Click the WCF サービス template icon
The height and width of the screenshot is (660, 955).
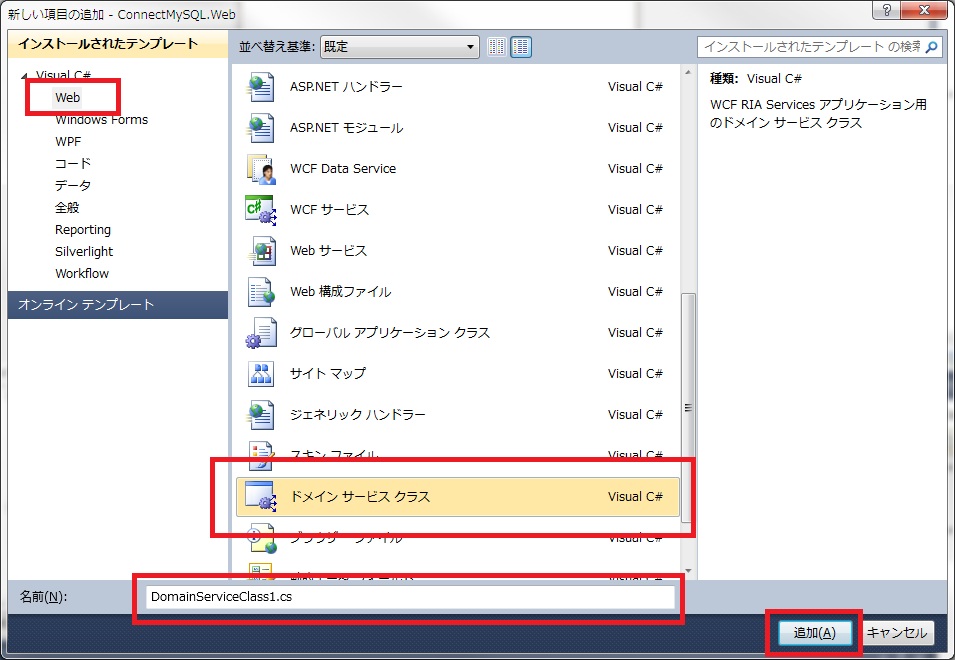[x=261, y=210]
